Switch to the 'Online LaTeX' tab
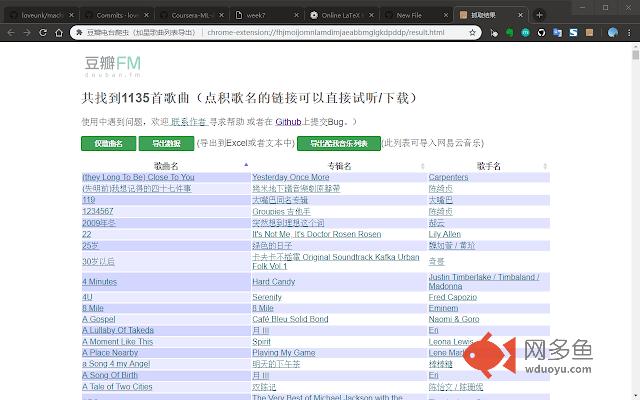This screenshot has width=640, height=400. pyautogui.click(x=341, y=15)
